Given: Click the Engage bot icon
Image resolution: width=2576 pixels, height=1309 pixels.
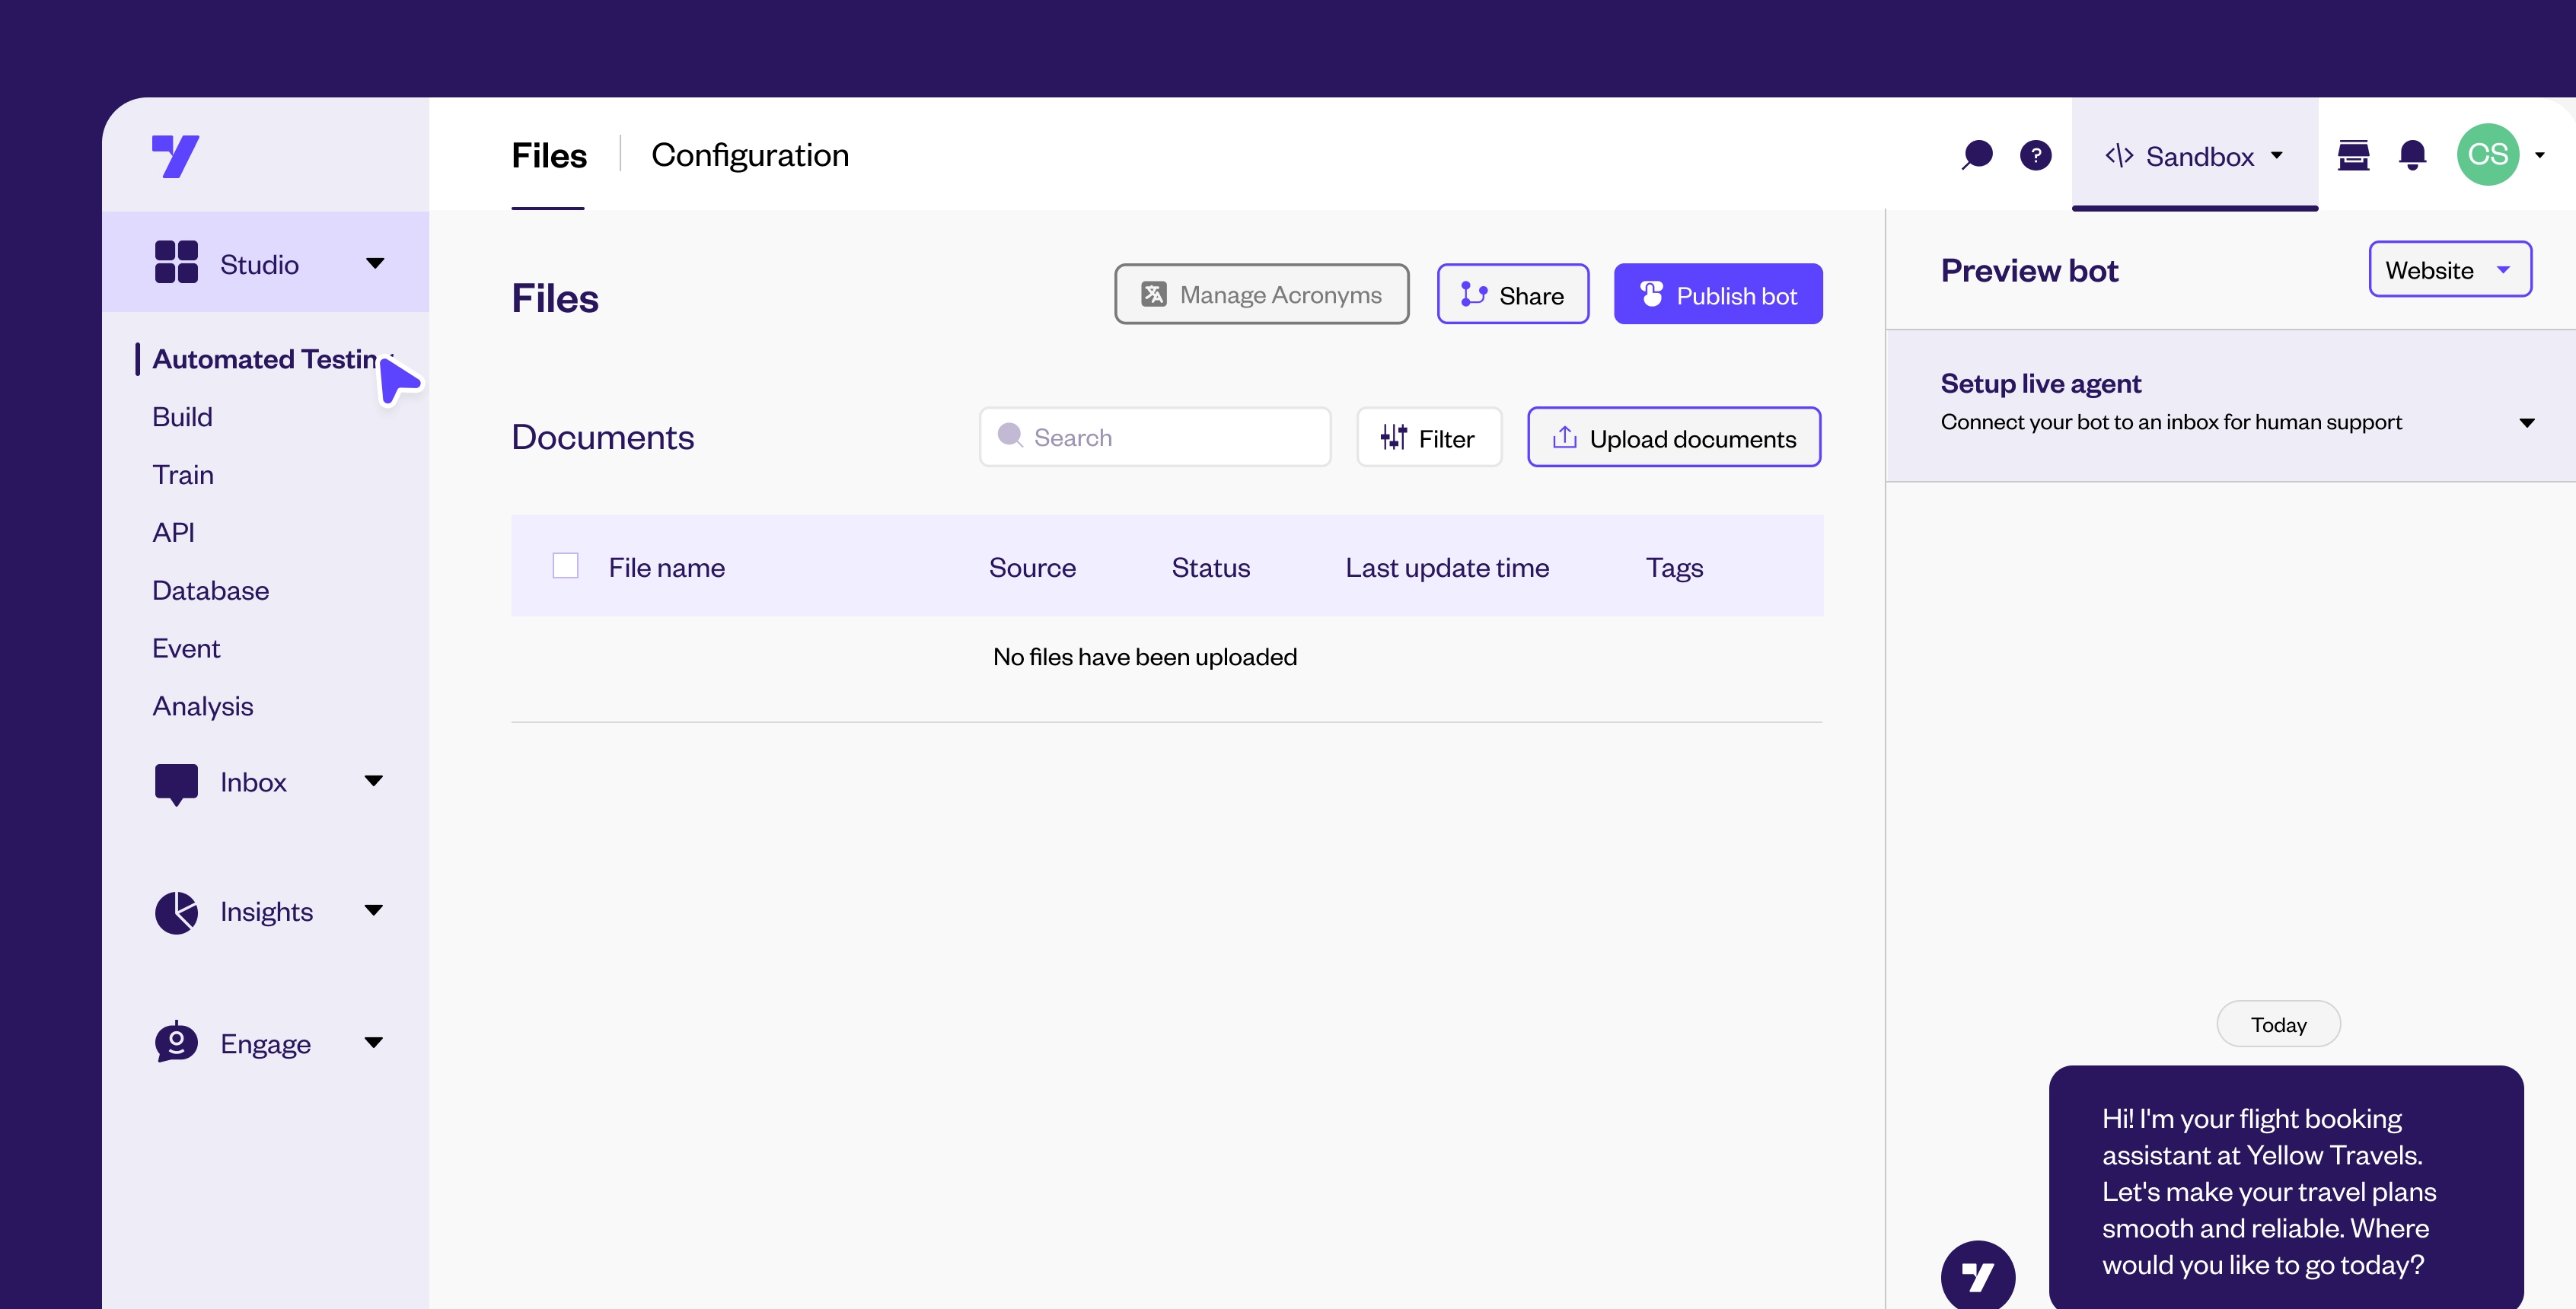Looking at the screenshot, I should coord(176,1042).
